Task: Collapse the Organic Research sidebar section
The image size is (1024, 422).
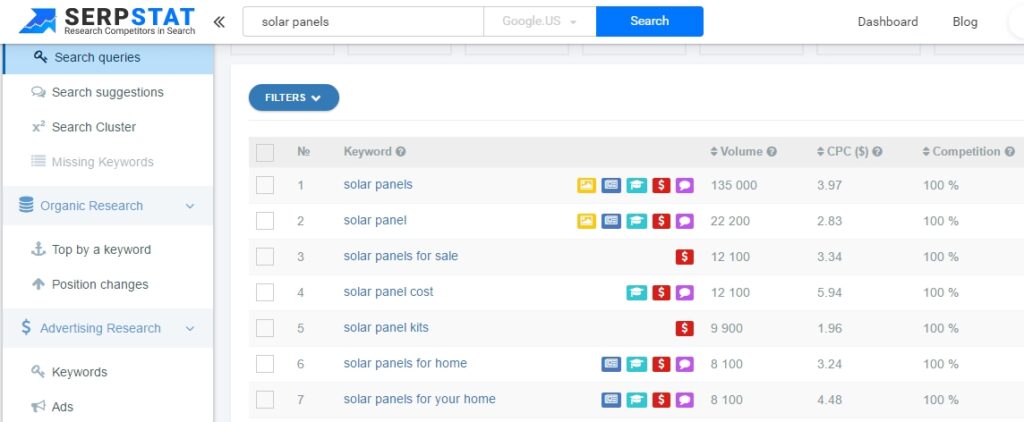Action: click(x=190, y=206)
